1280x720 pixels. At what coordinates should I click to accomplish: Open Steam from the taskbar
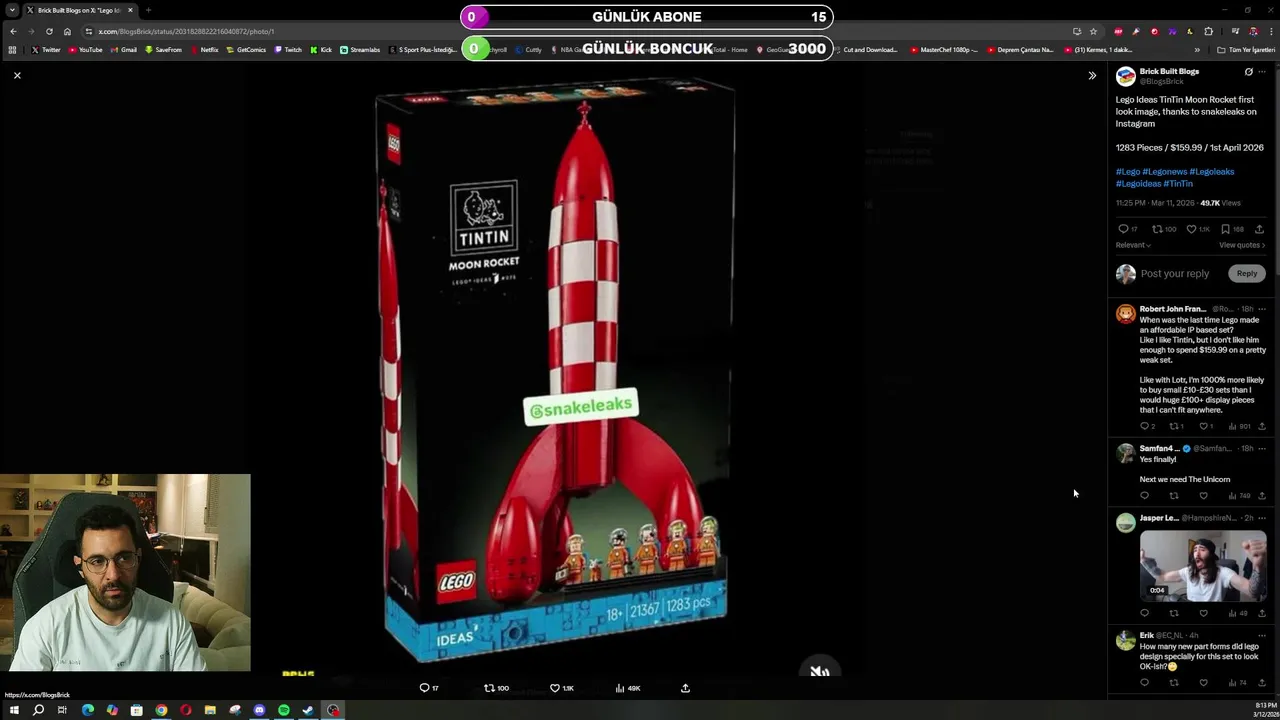[308, 710]
